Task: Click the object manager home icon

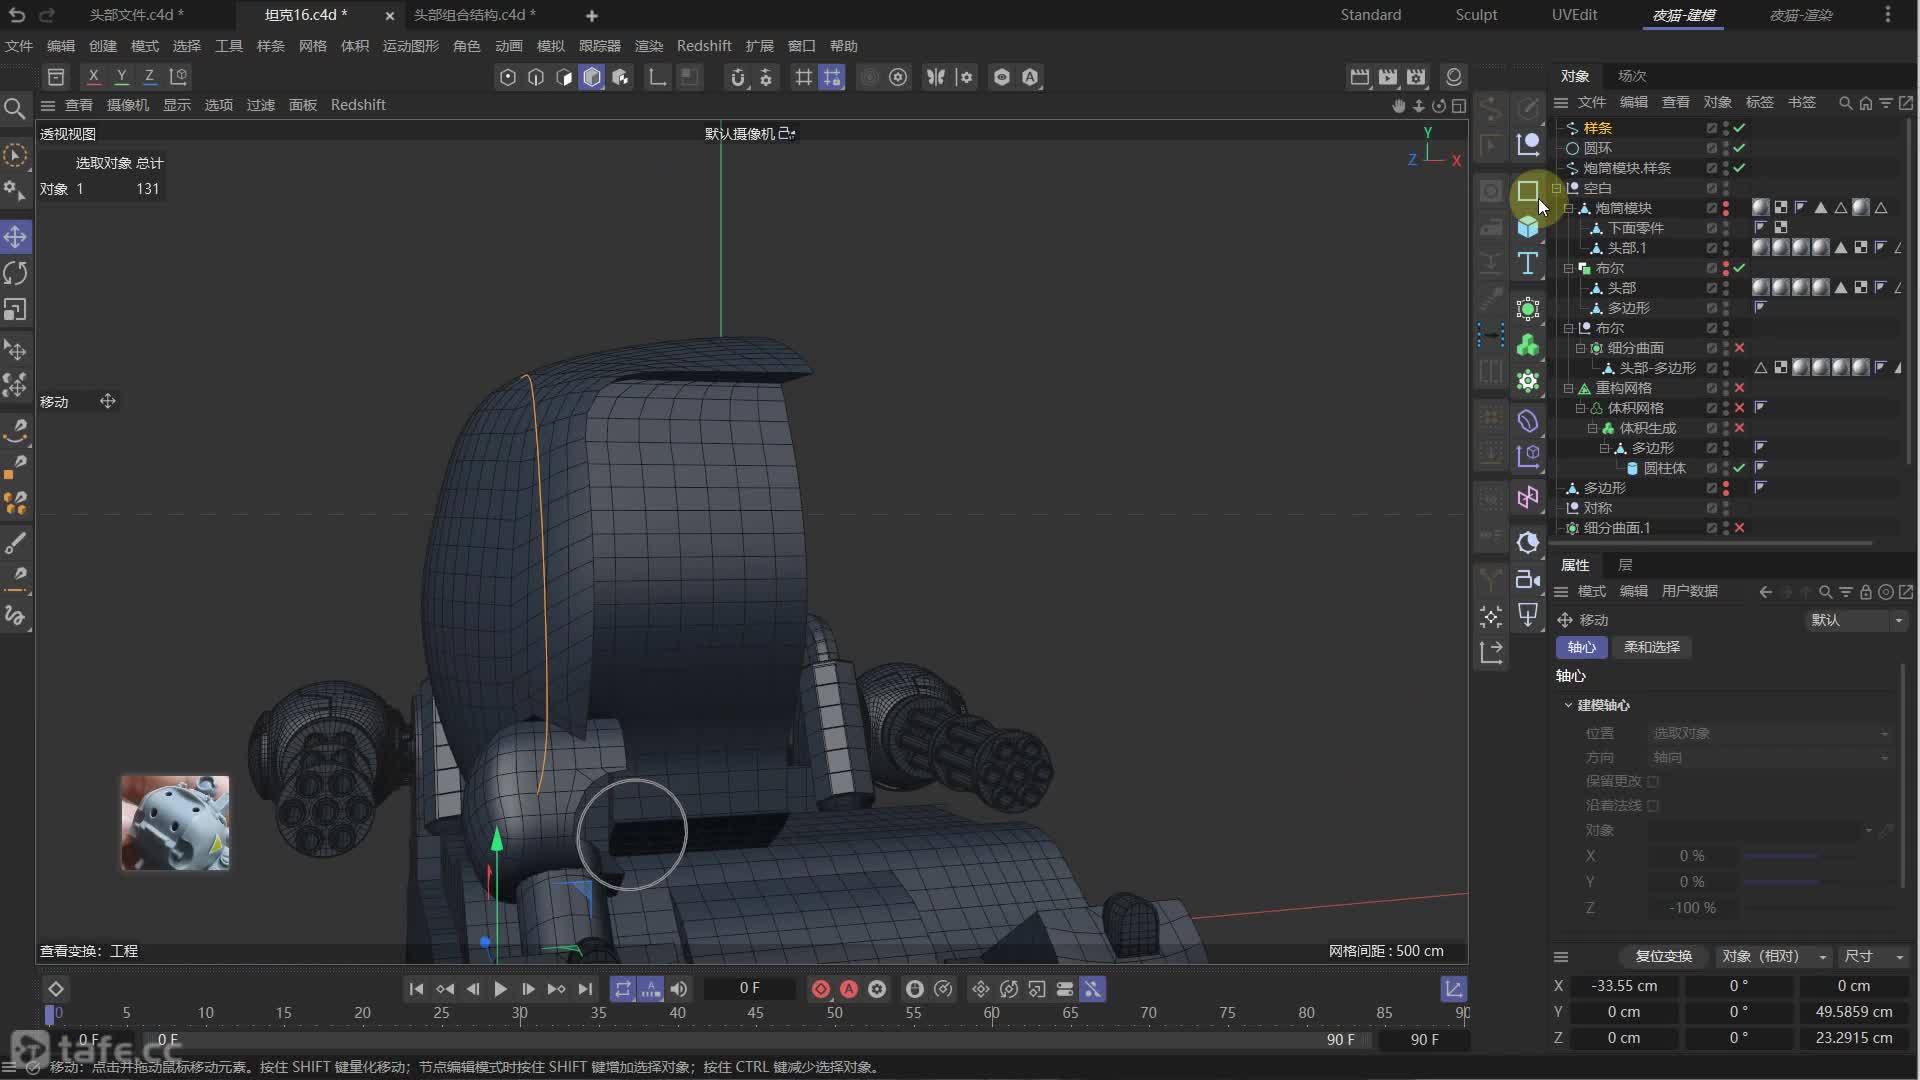Action: coord(1866,103)
